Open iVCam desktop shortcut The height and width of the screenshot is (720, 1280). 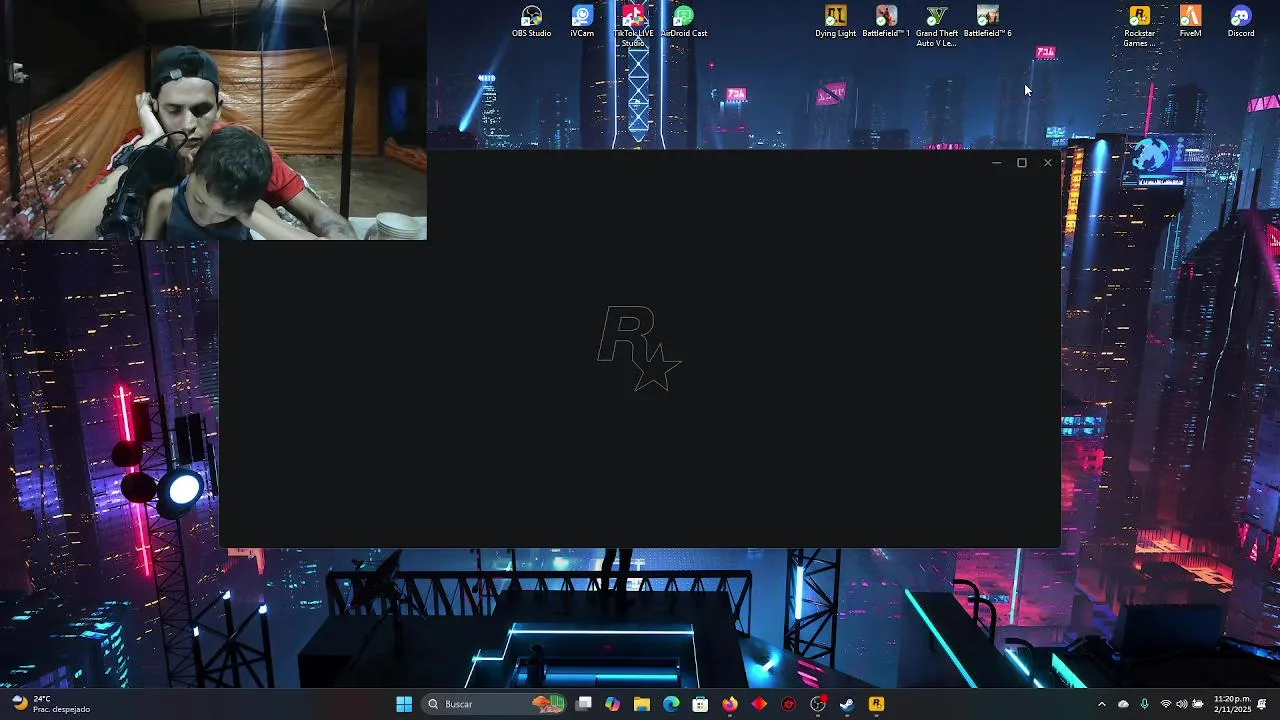point(582,21)
